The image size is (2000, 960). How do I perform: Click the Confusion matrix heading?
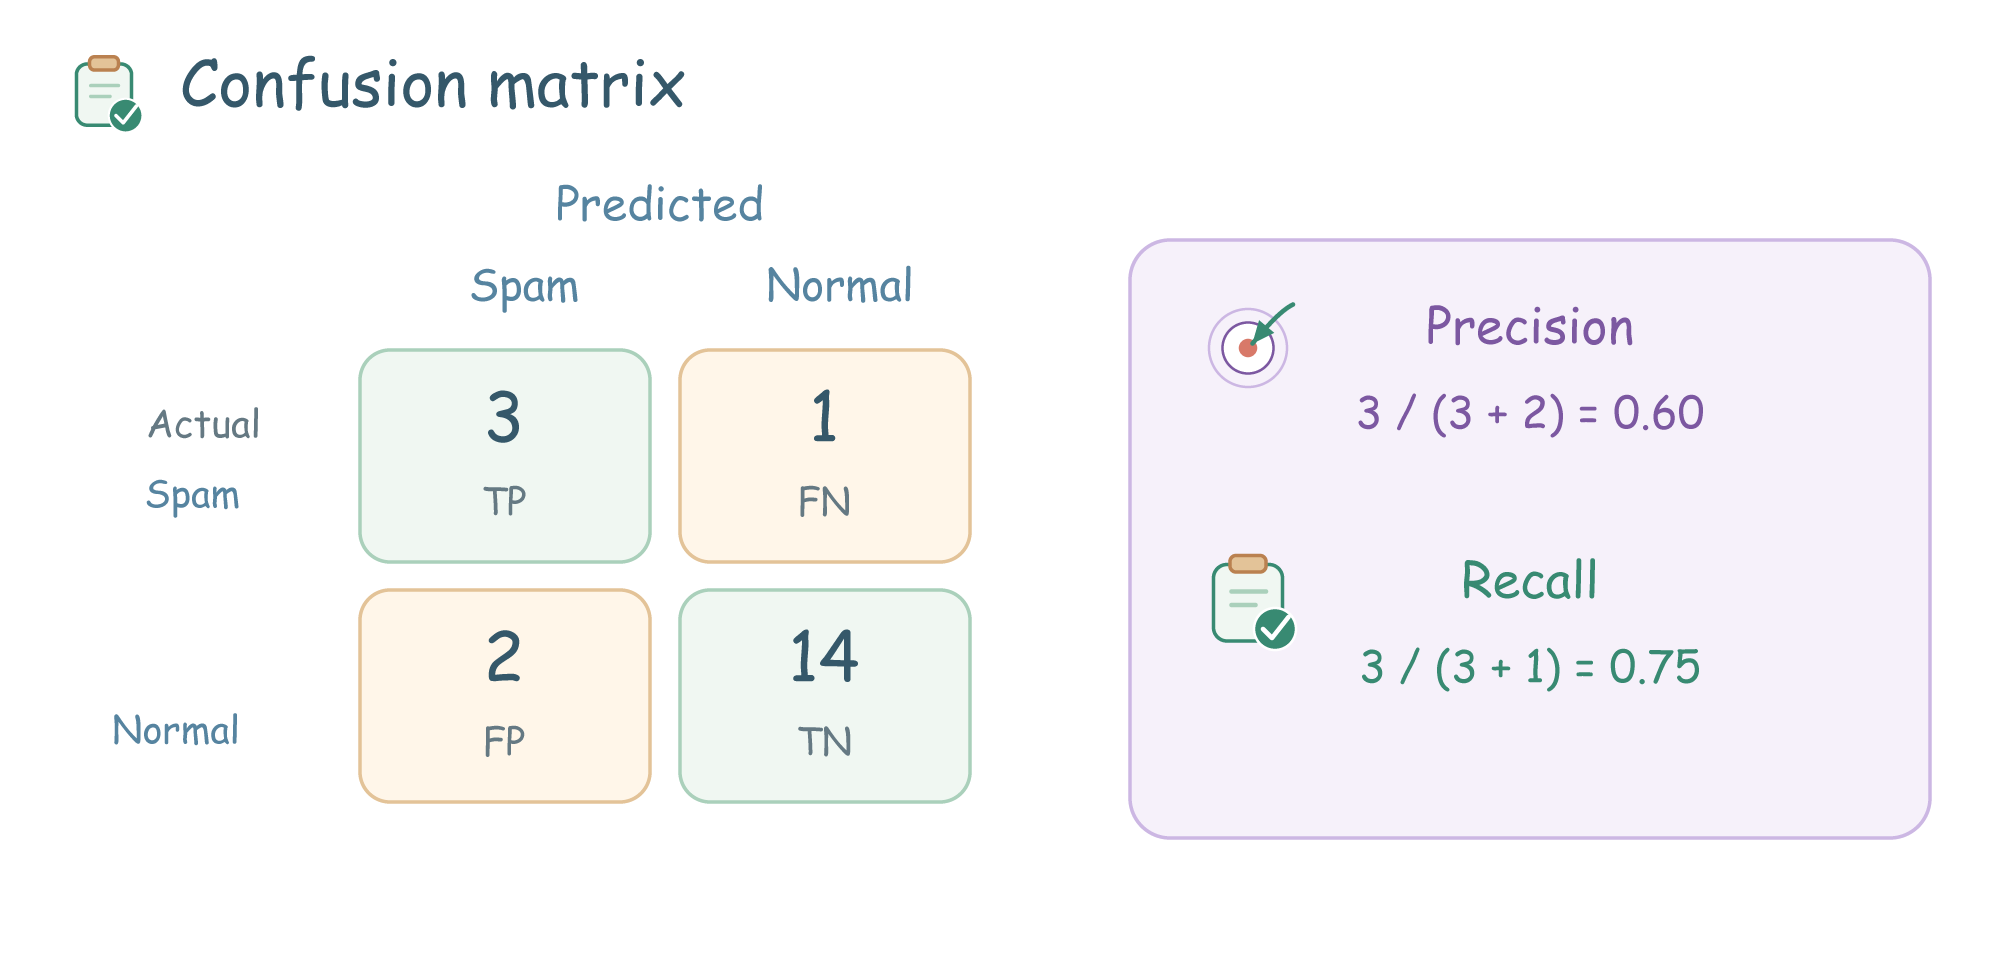432,85
